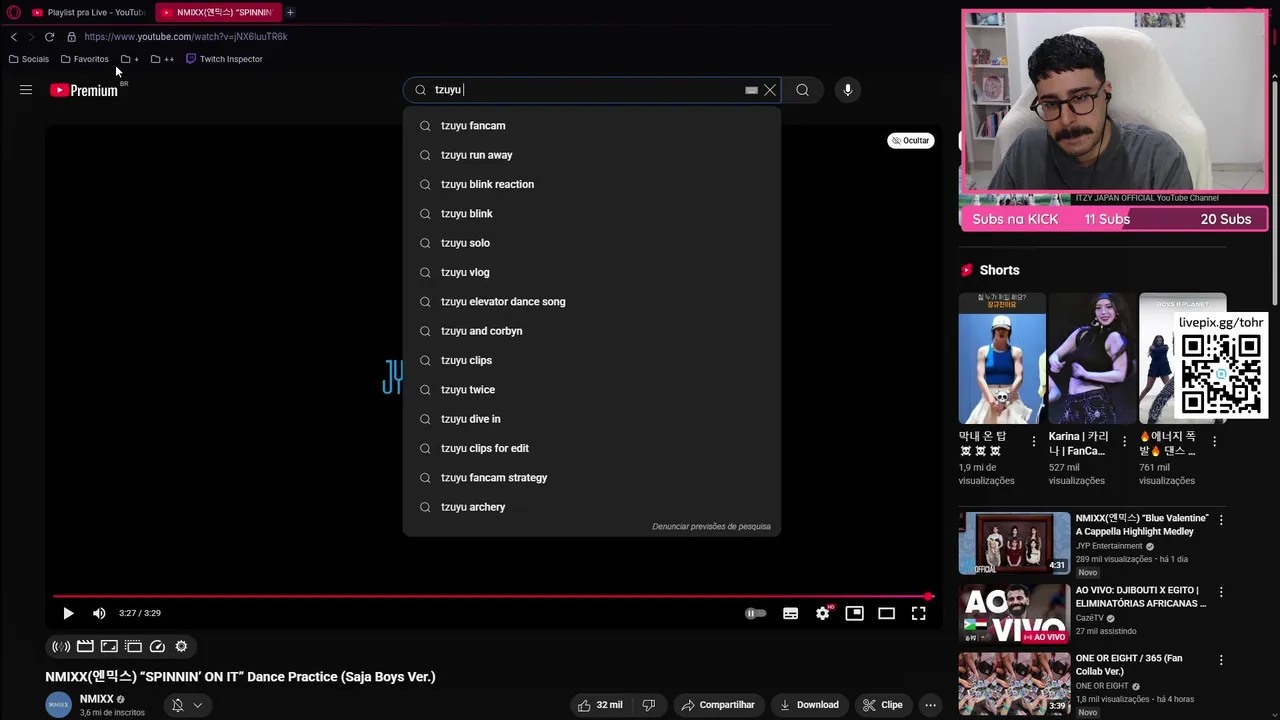Open player settings gear with HD badge
This screenshot has height=720, width=1280.
[822, 613]
